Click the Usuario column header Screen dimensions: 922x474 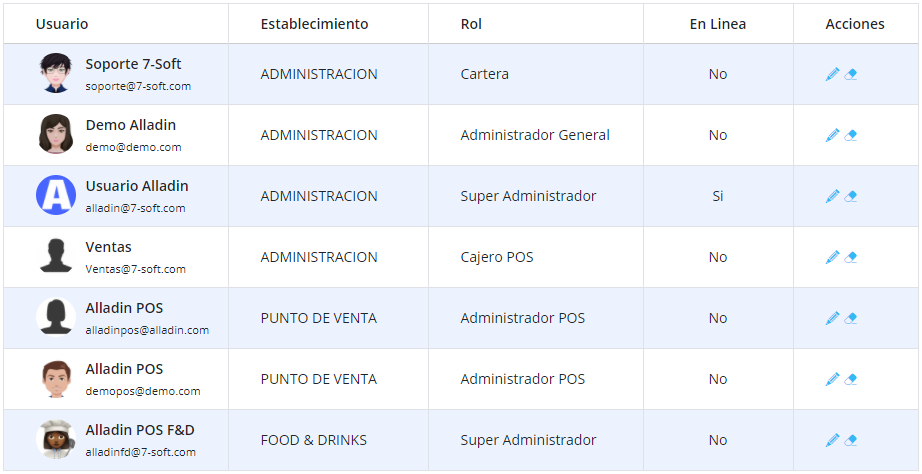coord(62,24)
